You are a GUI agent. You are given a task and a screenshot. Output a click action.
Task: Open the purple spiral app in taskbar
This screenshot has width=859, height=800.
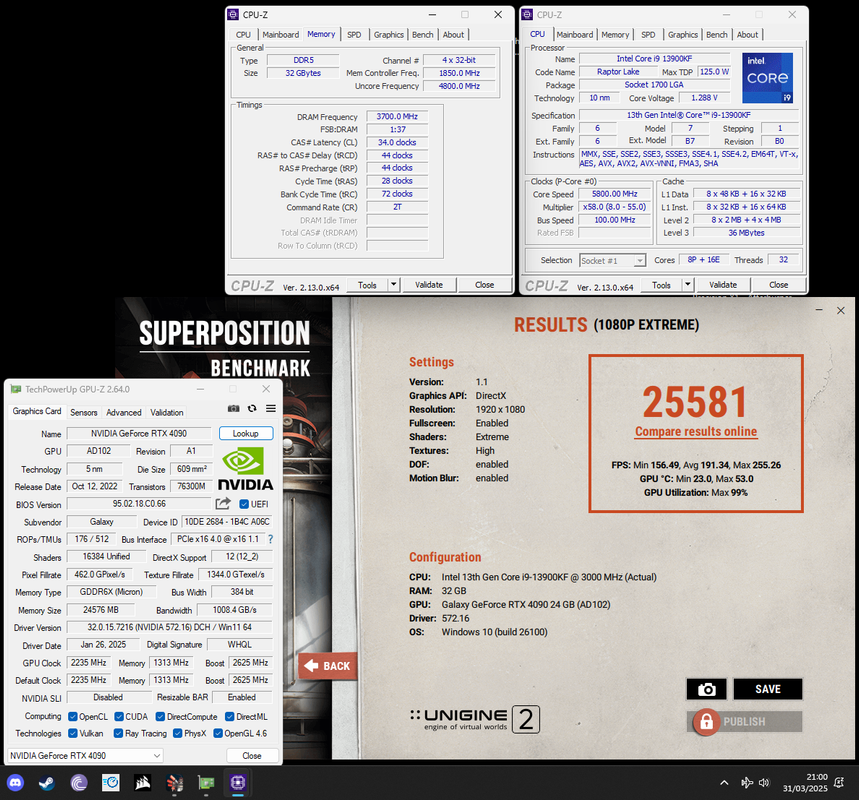[x=79, y=783]
